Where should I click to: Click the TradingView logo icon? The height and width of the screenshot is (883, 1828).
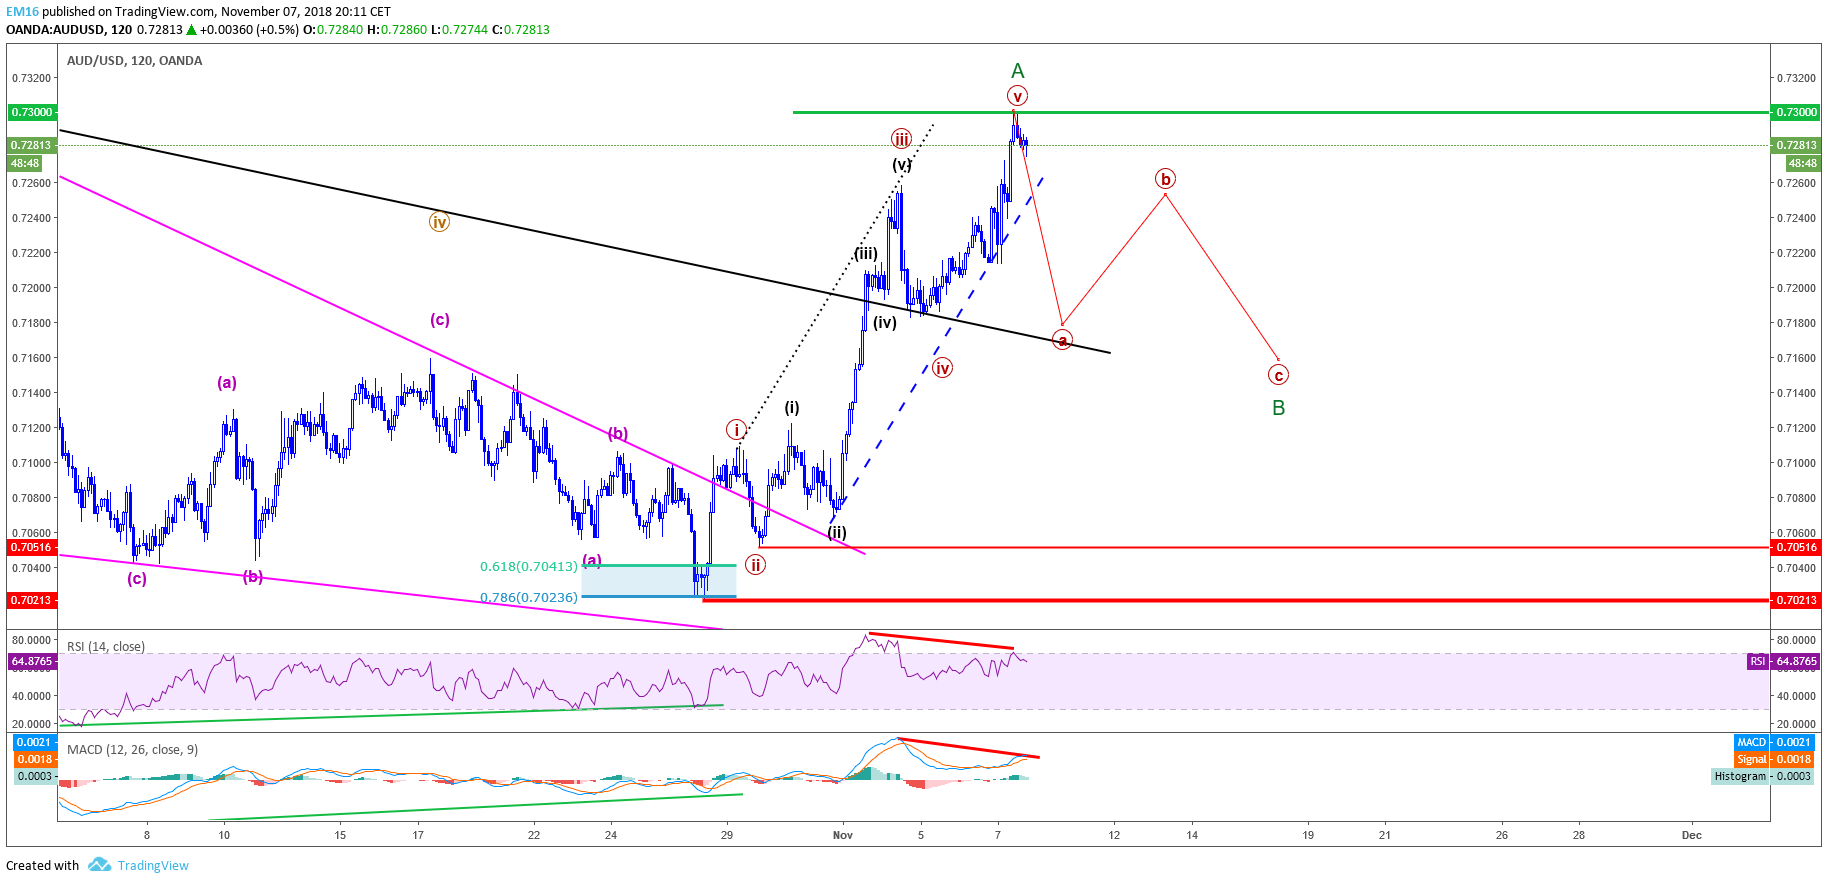(99, 865)
